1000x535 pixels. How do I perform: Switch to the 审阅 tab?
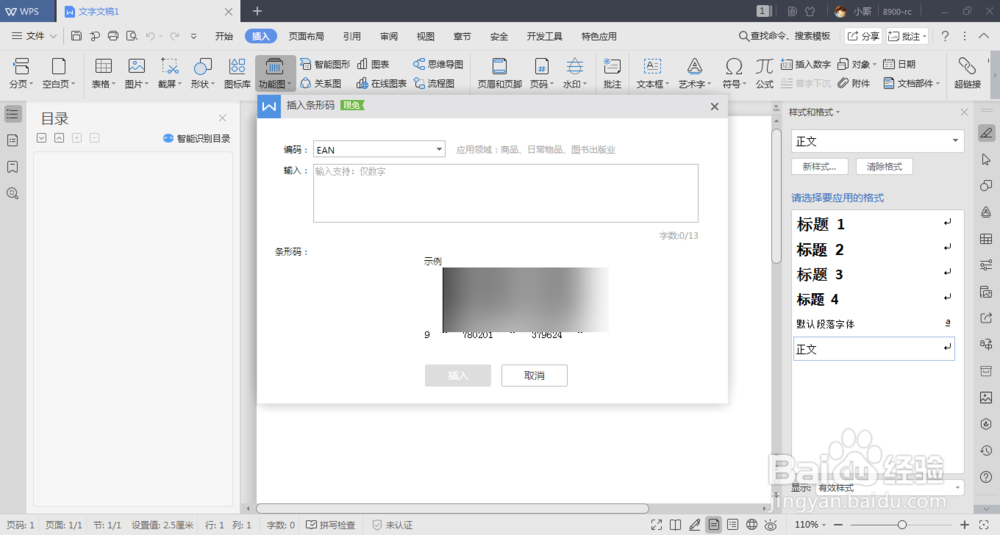(388, 36)
